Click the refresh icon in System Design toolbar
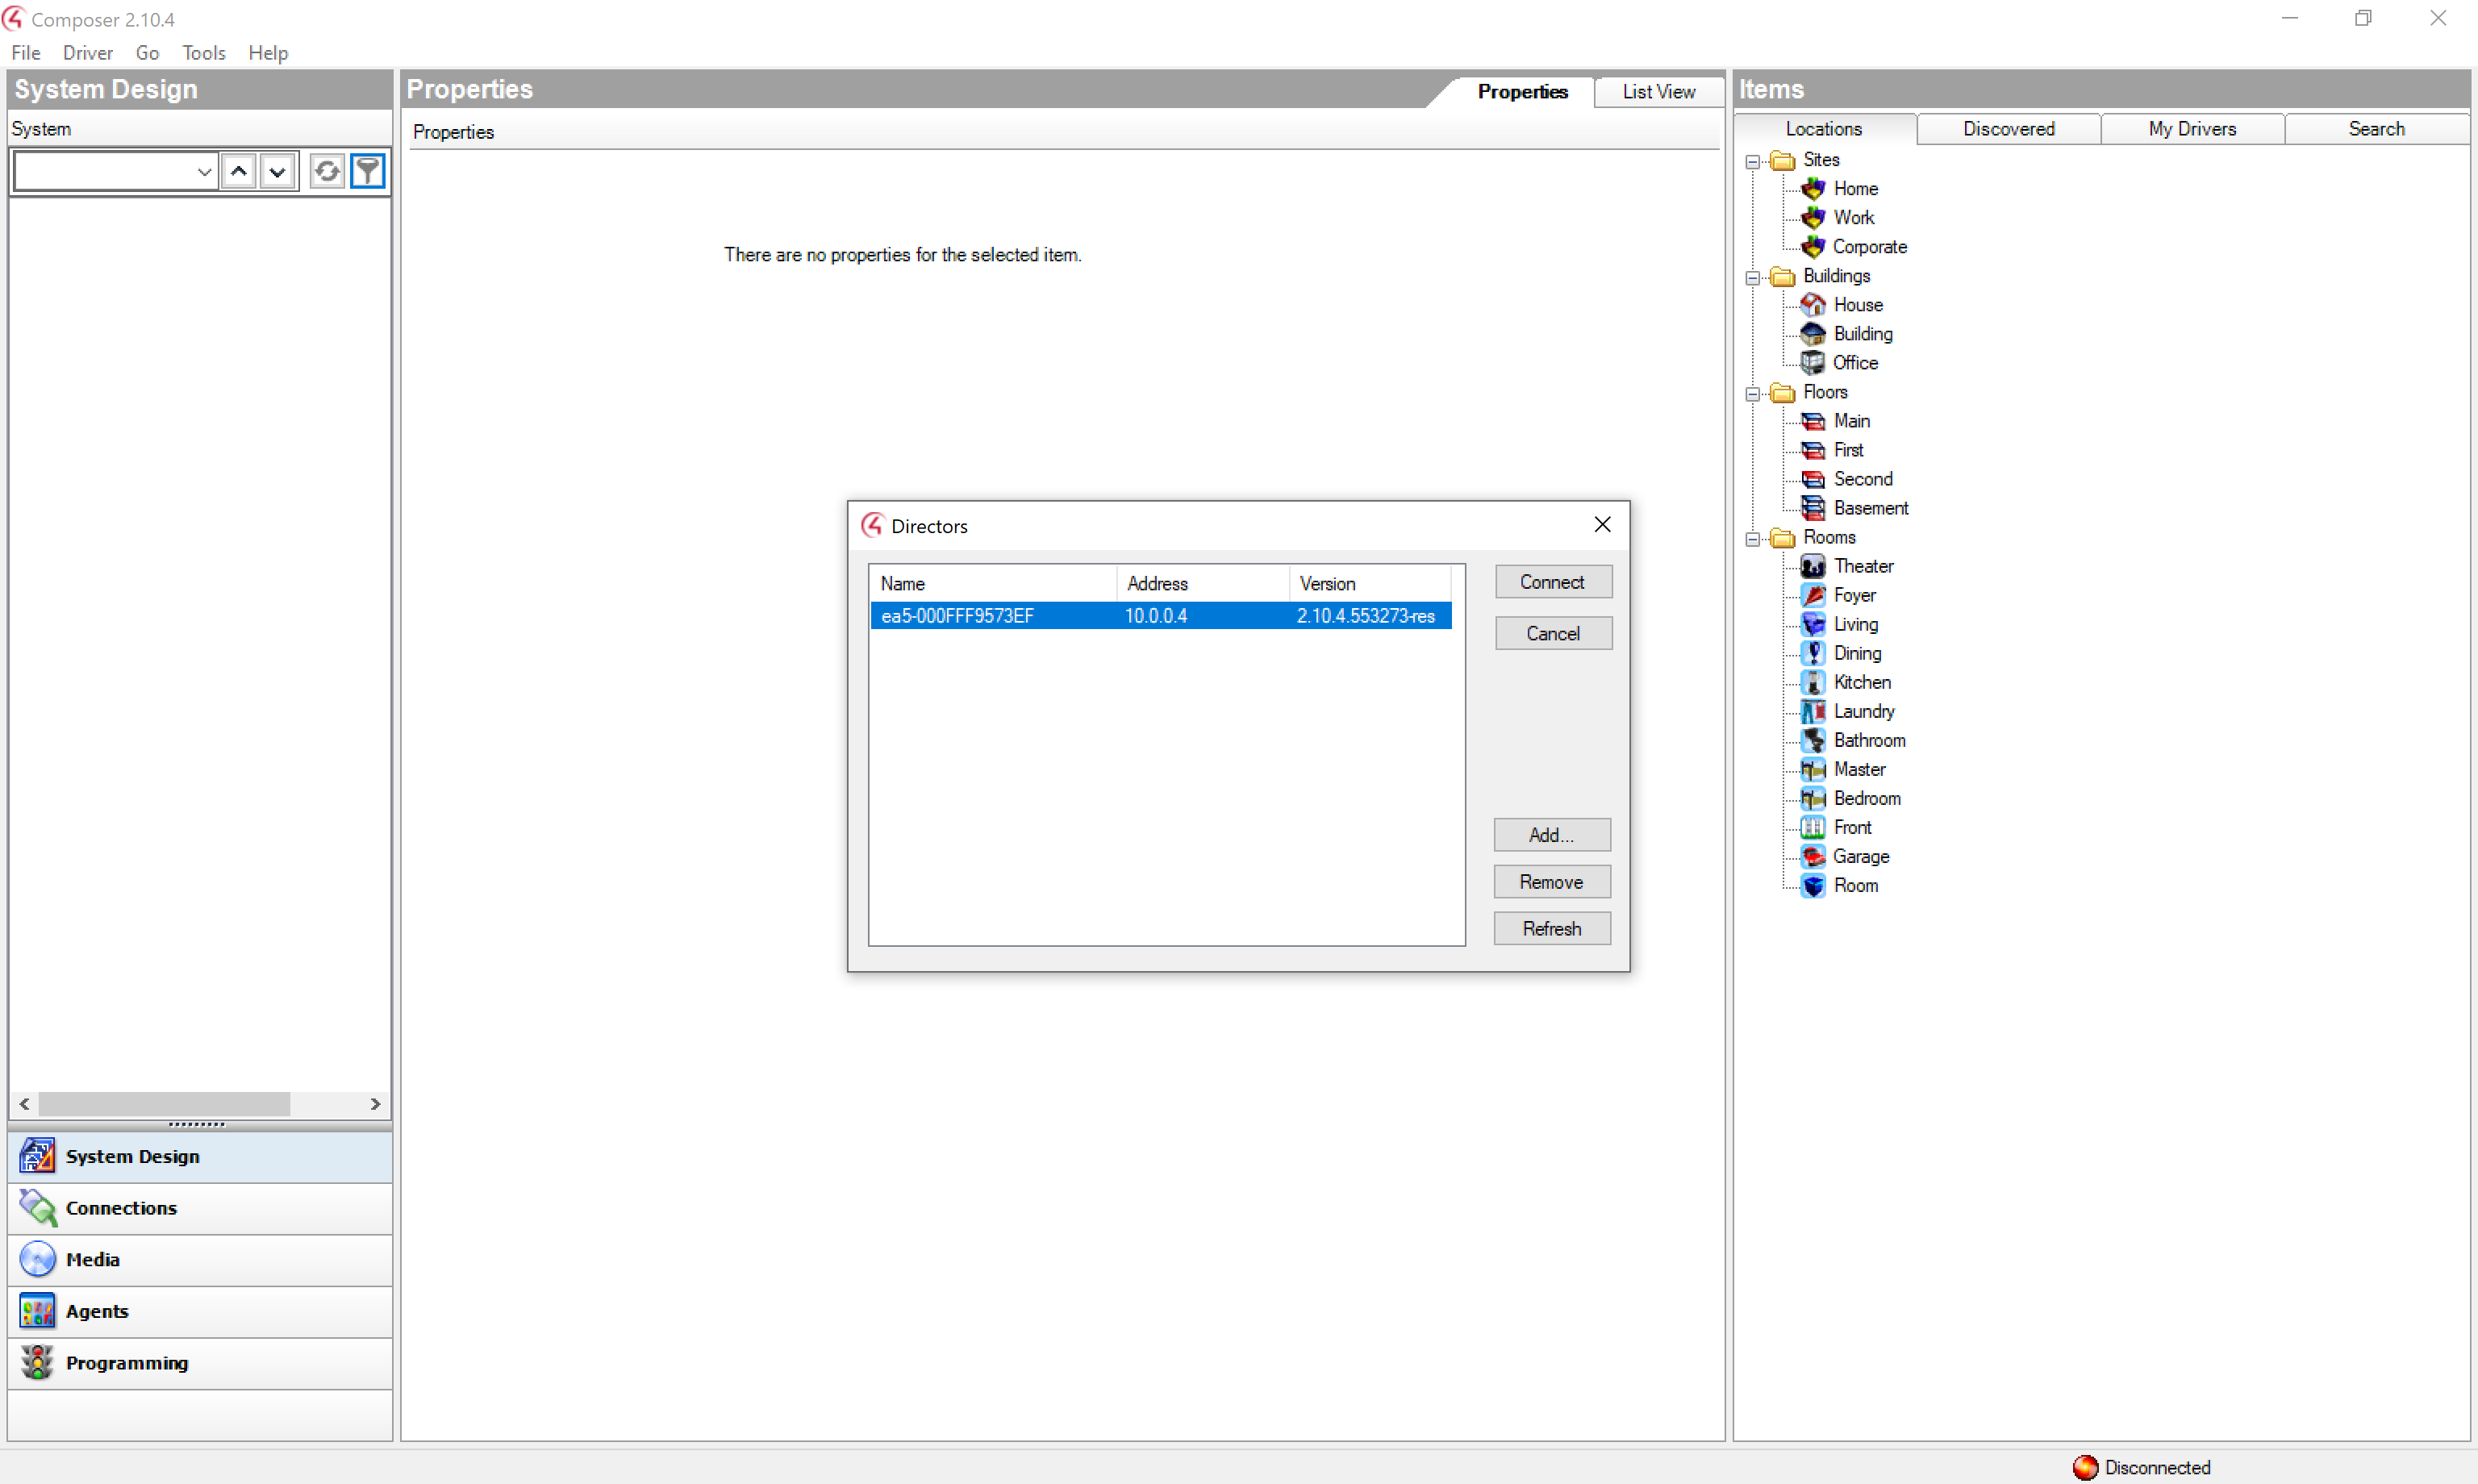 pyautogui.click(x=326, y=172)
